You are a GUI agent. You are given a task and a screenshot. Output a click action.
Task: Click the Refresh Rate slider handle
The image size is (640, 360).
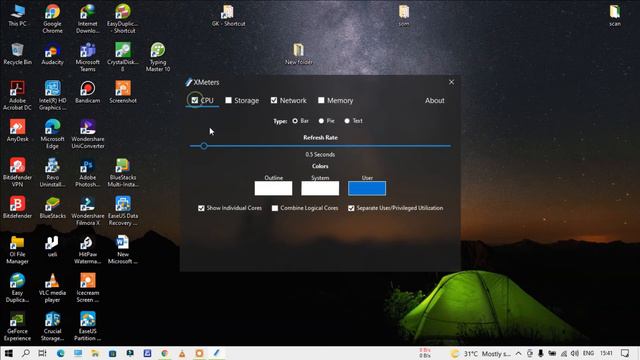tap(204, 146)
